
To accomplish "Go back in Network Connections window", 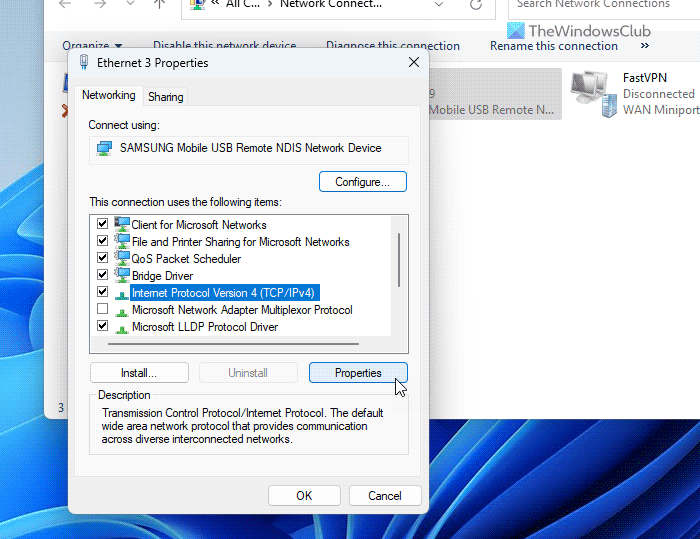I will [x=65, y=4].
